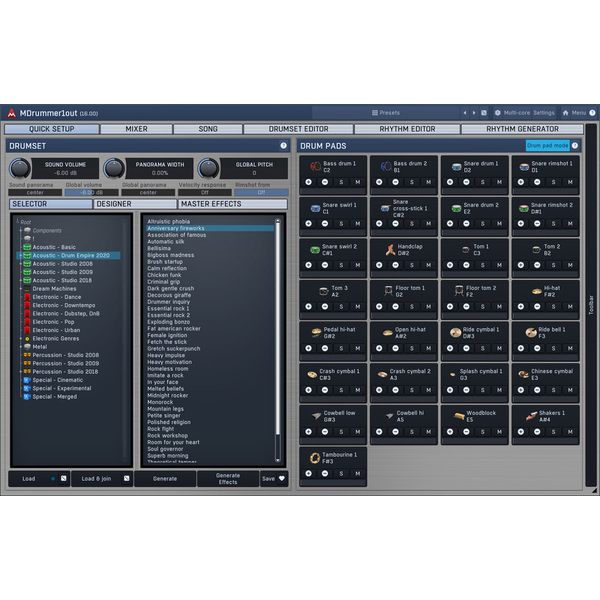
Task: Click the Cowbell low pad icon
Action: [x=315, y=415]
